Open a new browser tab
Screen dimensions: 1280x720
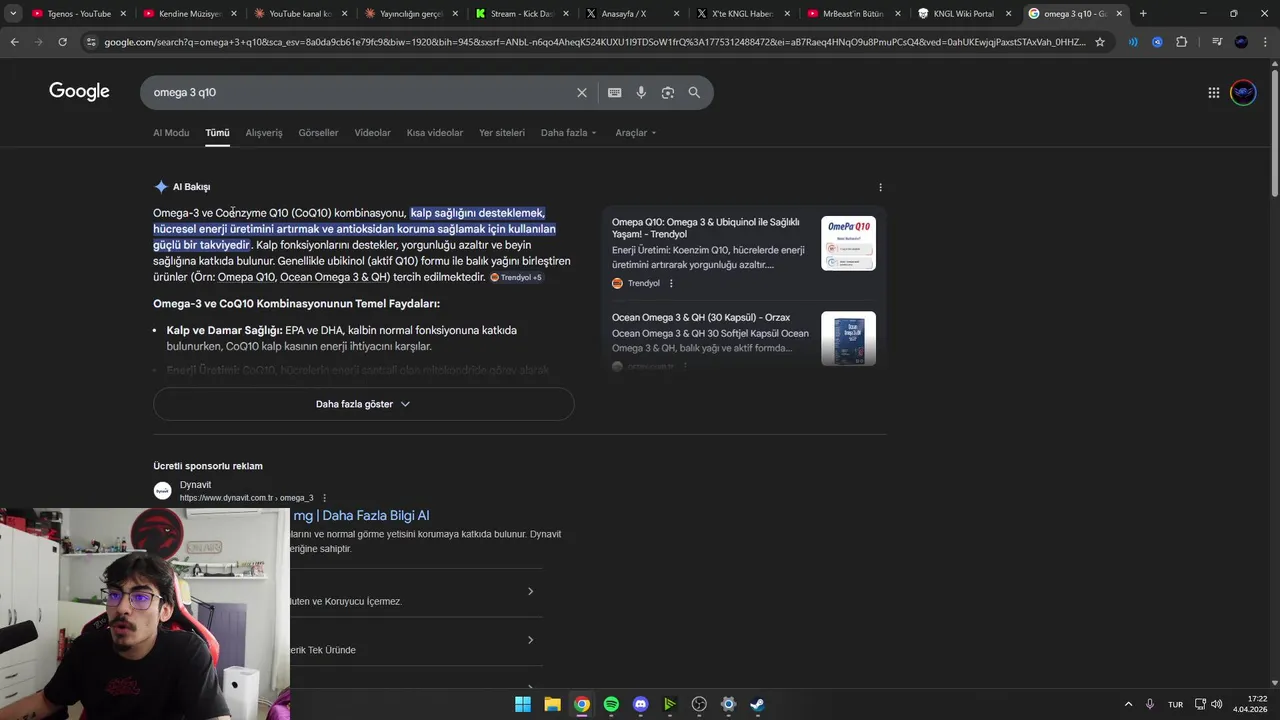coord(1143,14)
